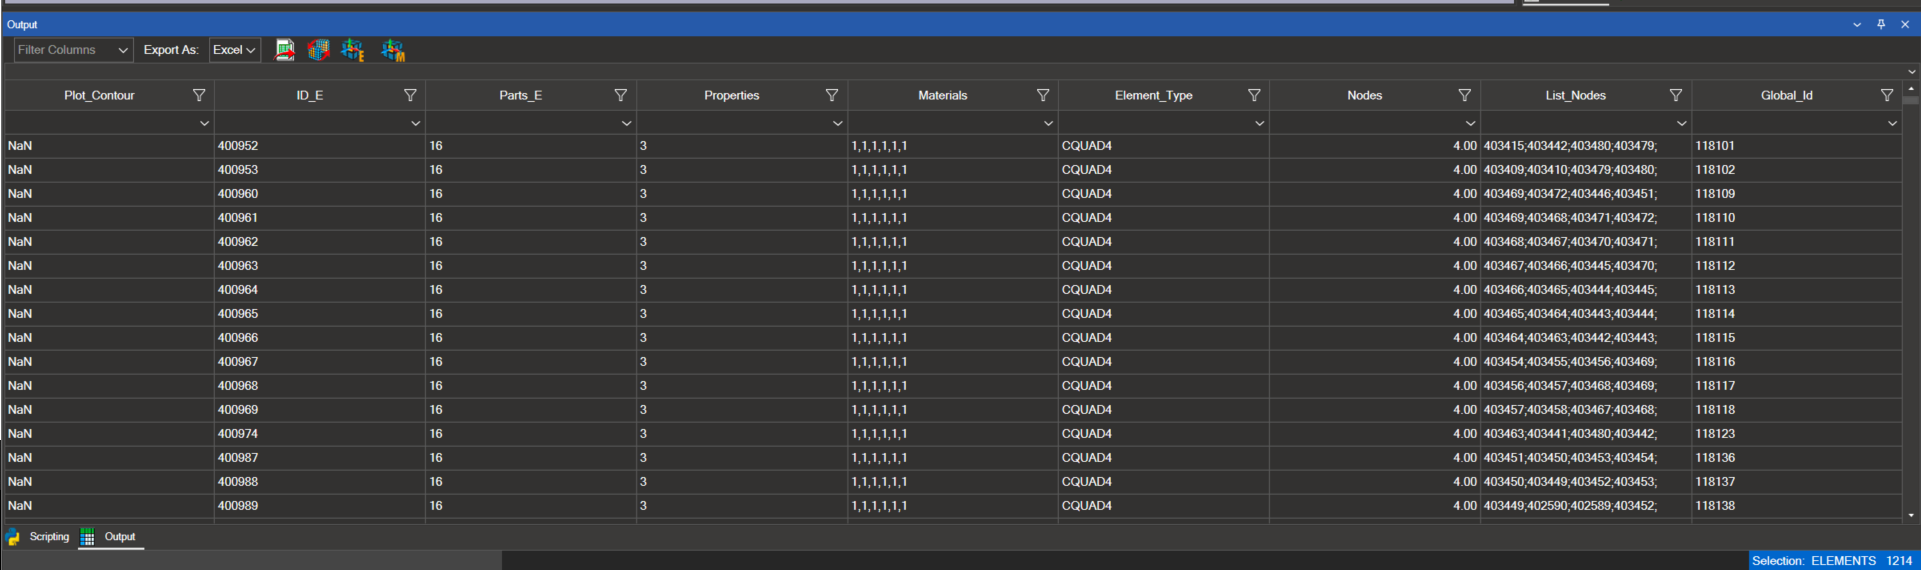
Task: Open the Filter Columns dropdown
Action: click(73, 50)
